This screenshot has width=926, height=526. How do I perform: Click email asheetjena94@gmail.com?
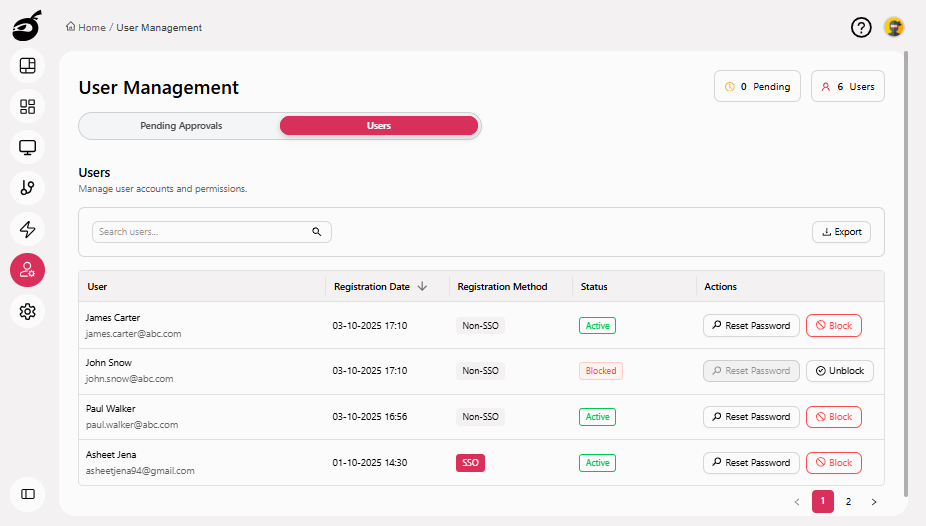[140, 471]
